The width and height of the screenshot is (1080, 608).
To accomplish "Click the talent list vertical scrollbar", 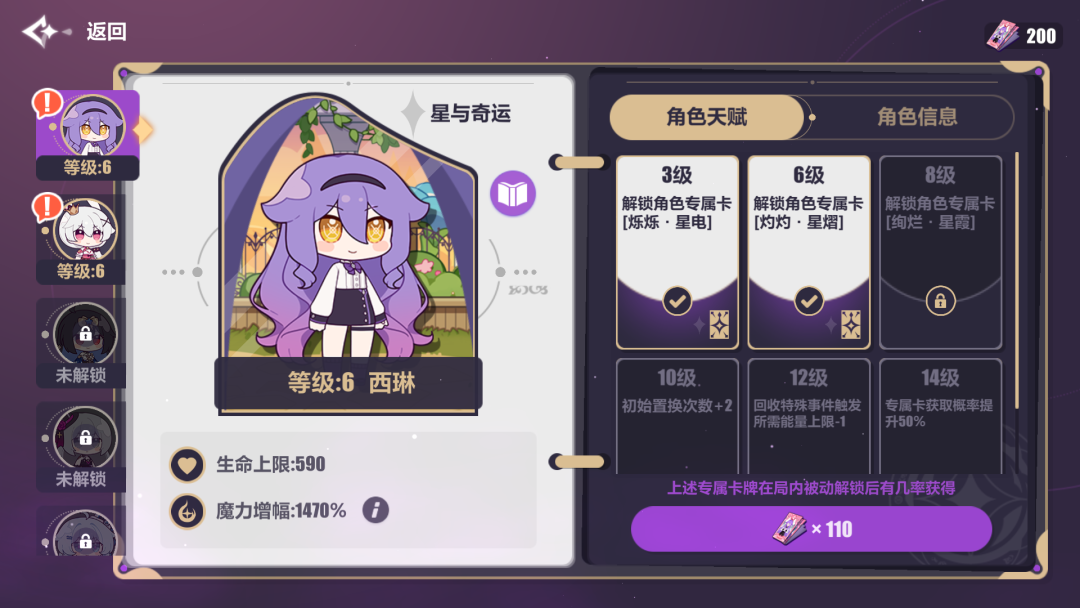I will (1017, 282).
